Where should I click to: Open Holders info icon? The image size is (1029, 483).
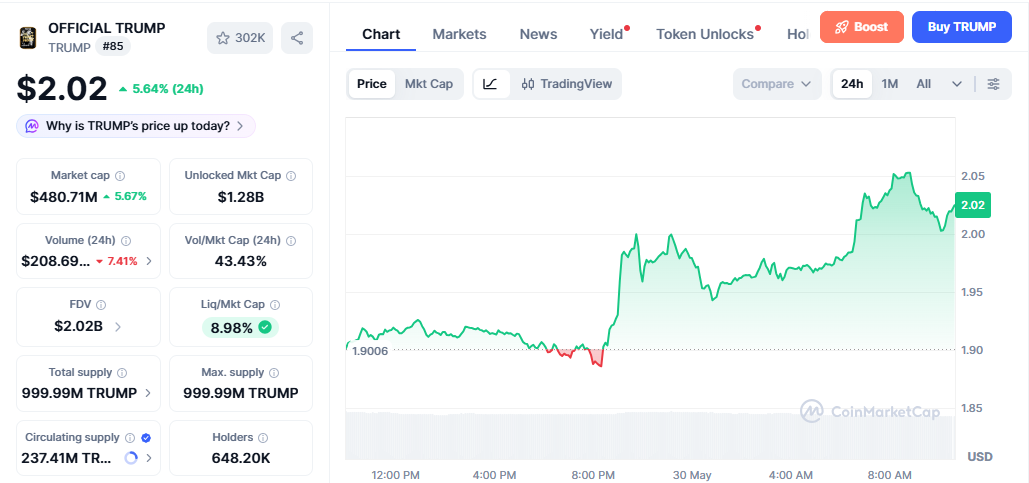263,438
